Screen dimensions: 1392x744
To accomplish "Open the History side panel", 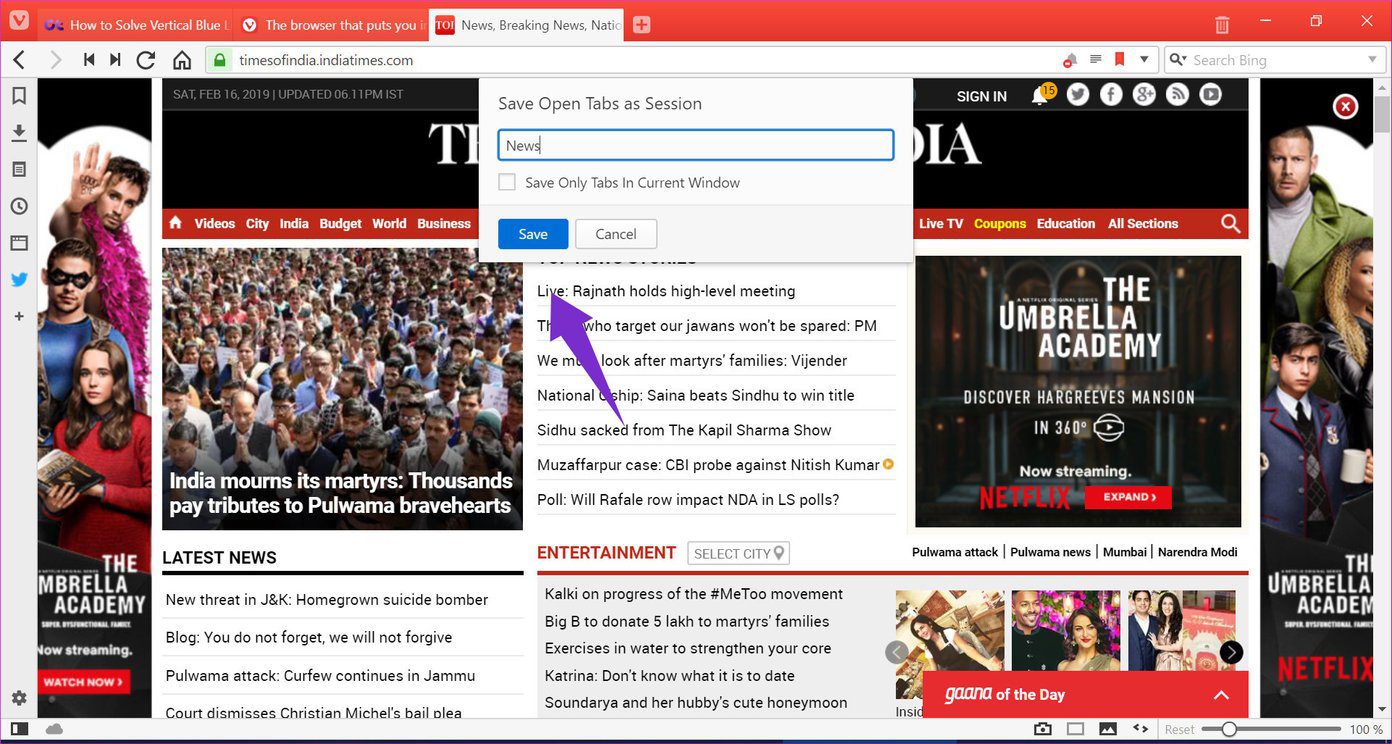I will pos(19,206).
